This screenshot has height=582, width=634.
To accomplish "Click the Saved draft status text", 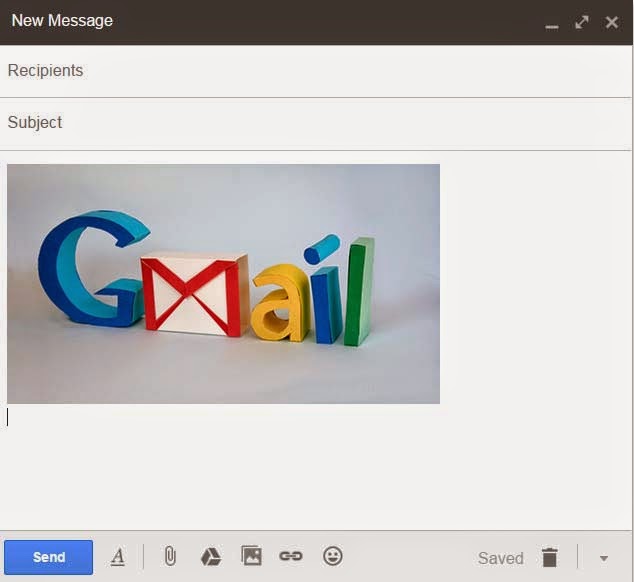I will tap(501, 558).
